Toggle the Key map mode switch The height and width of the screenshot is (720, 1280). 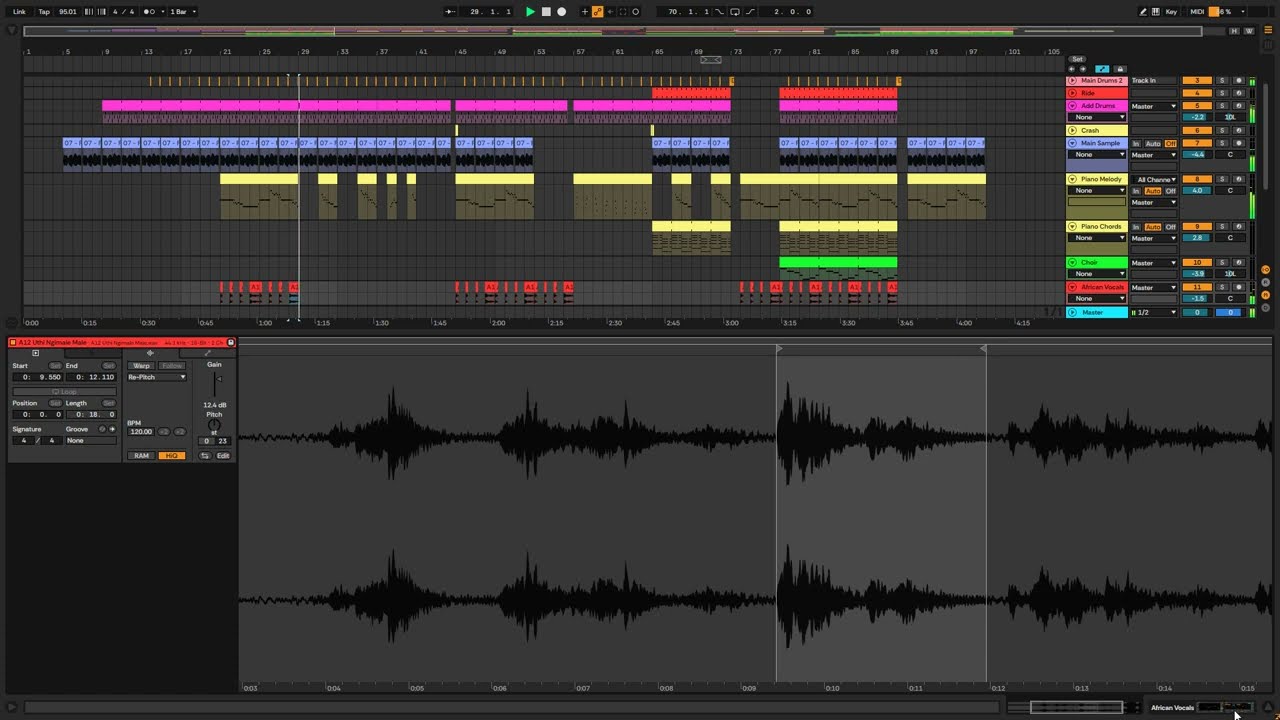coord(1171,12)
